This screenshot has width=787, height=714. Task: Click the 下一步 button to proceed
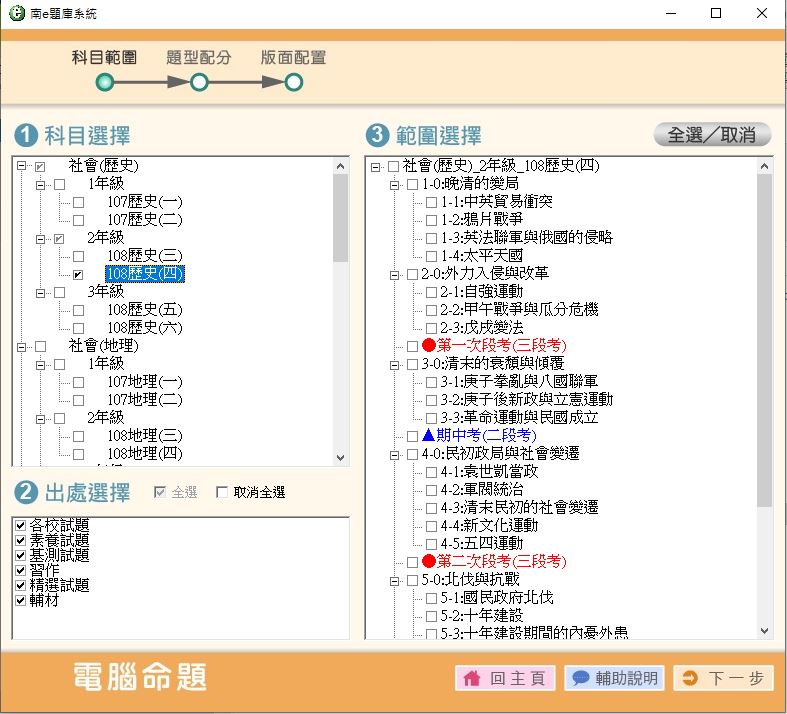coord(723,678)
